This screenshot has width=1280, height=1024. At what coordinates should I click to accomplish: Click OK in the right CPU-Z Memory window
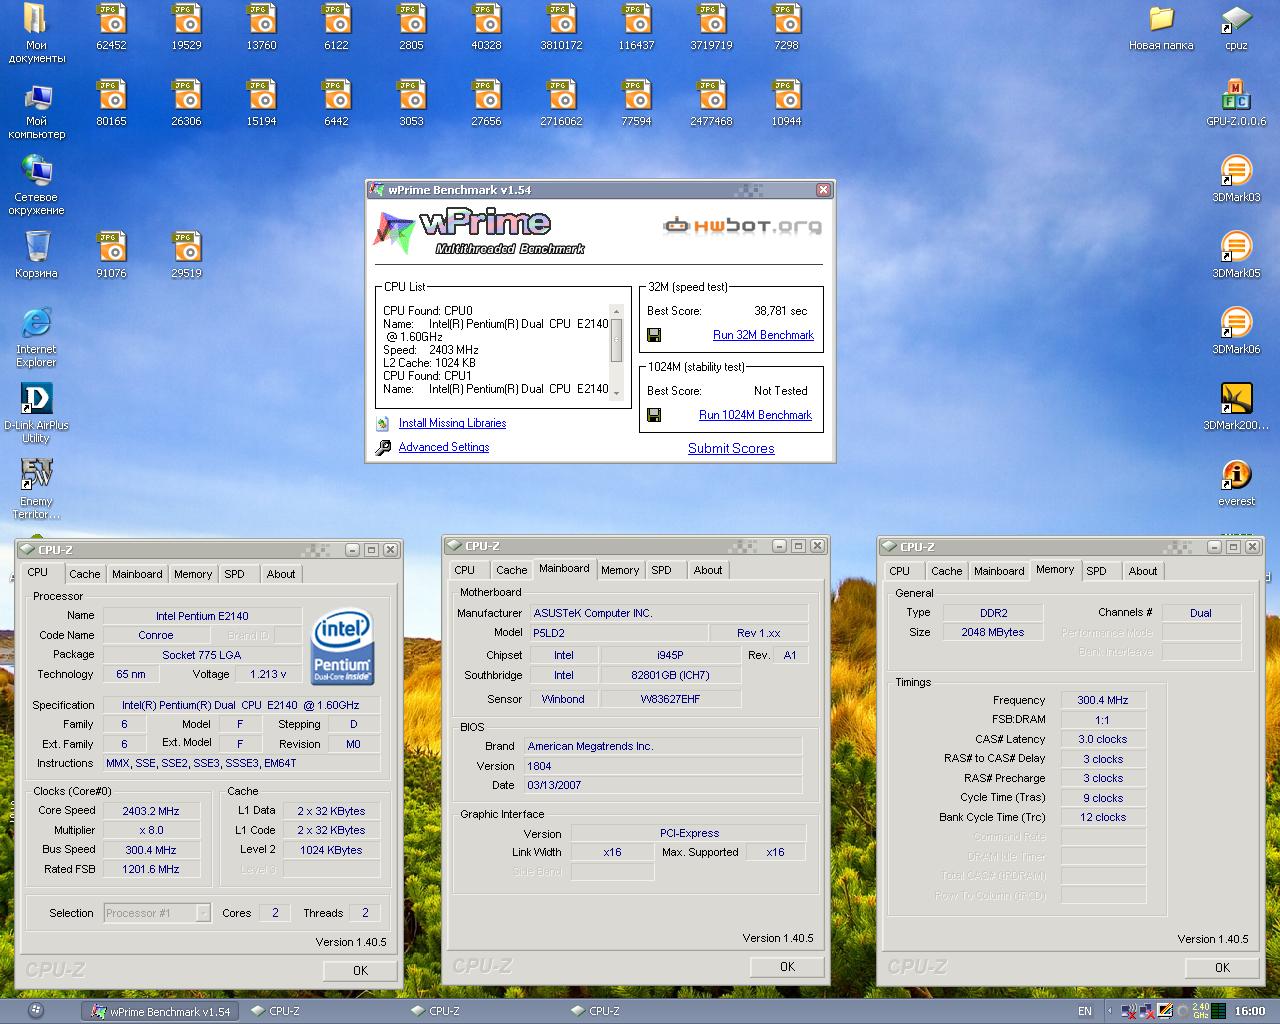coord(1222,967)
